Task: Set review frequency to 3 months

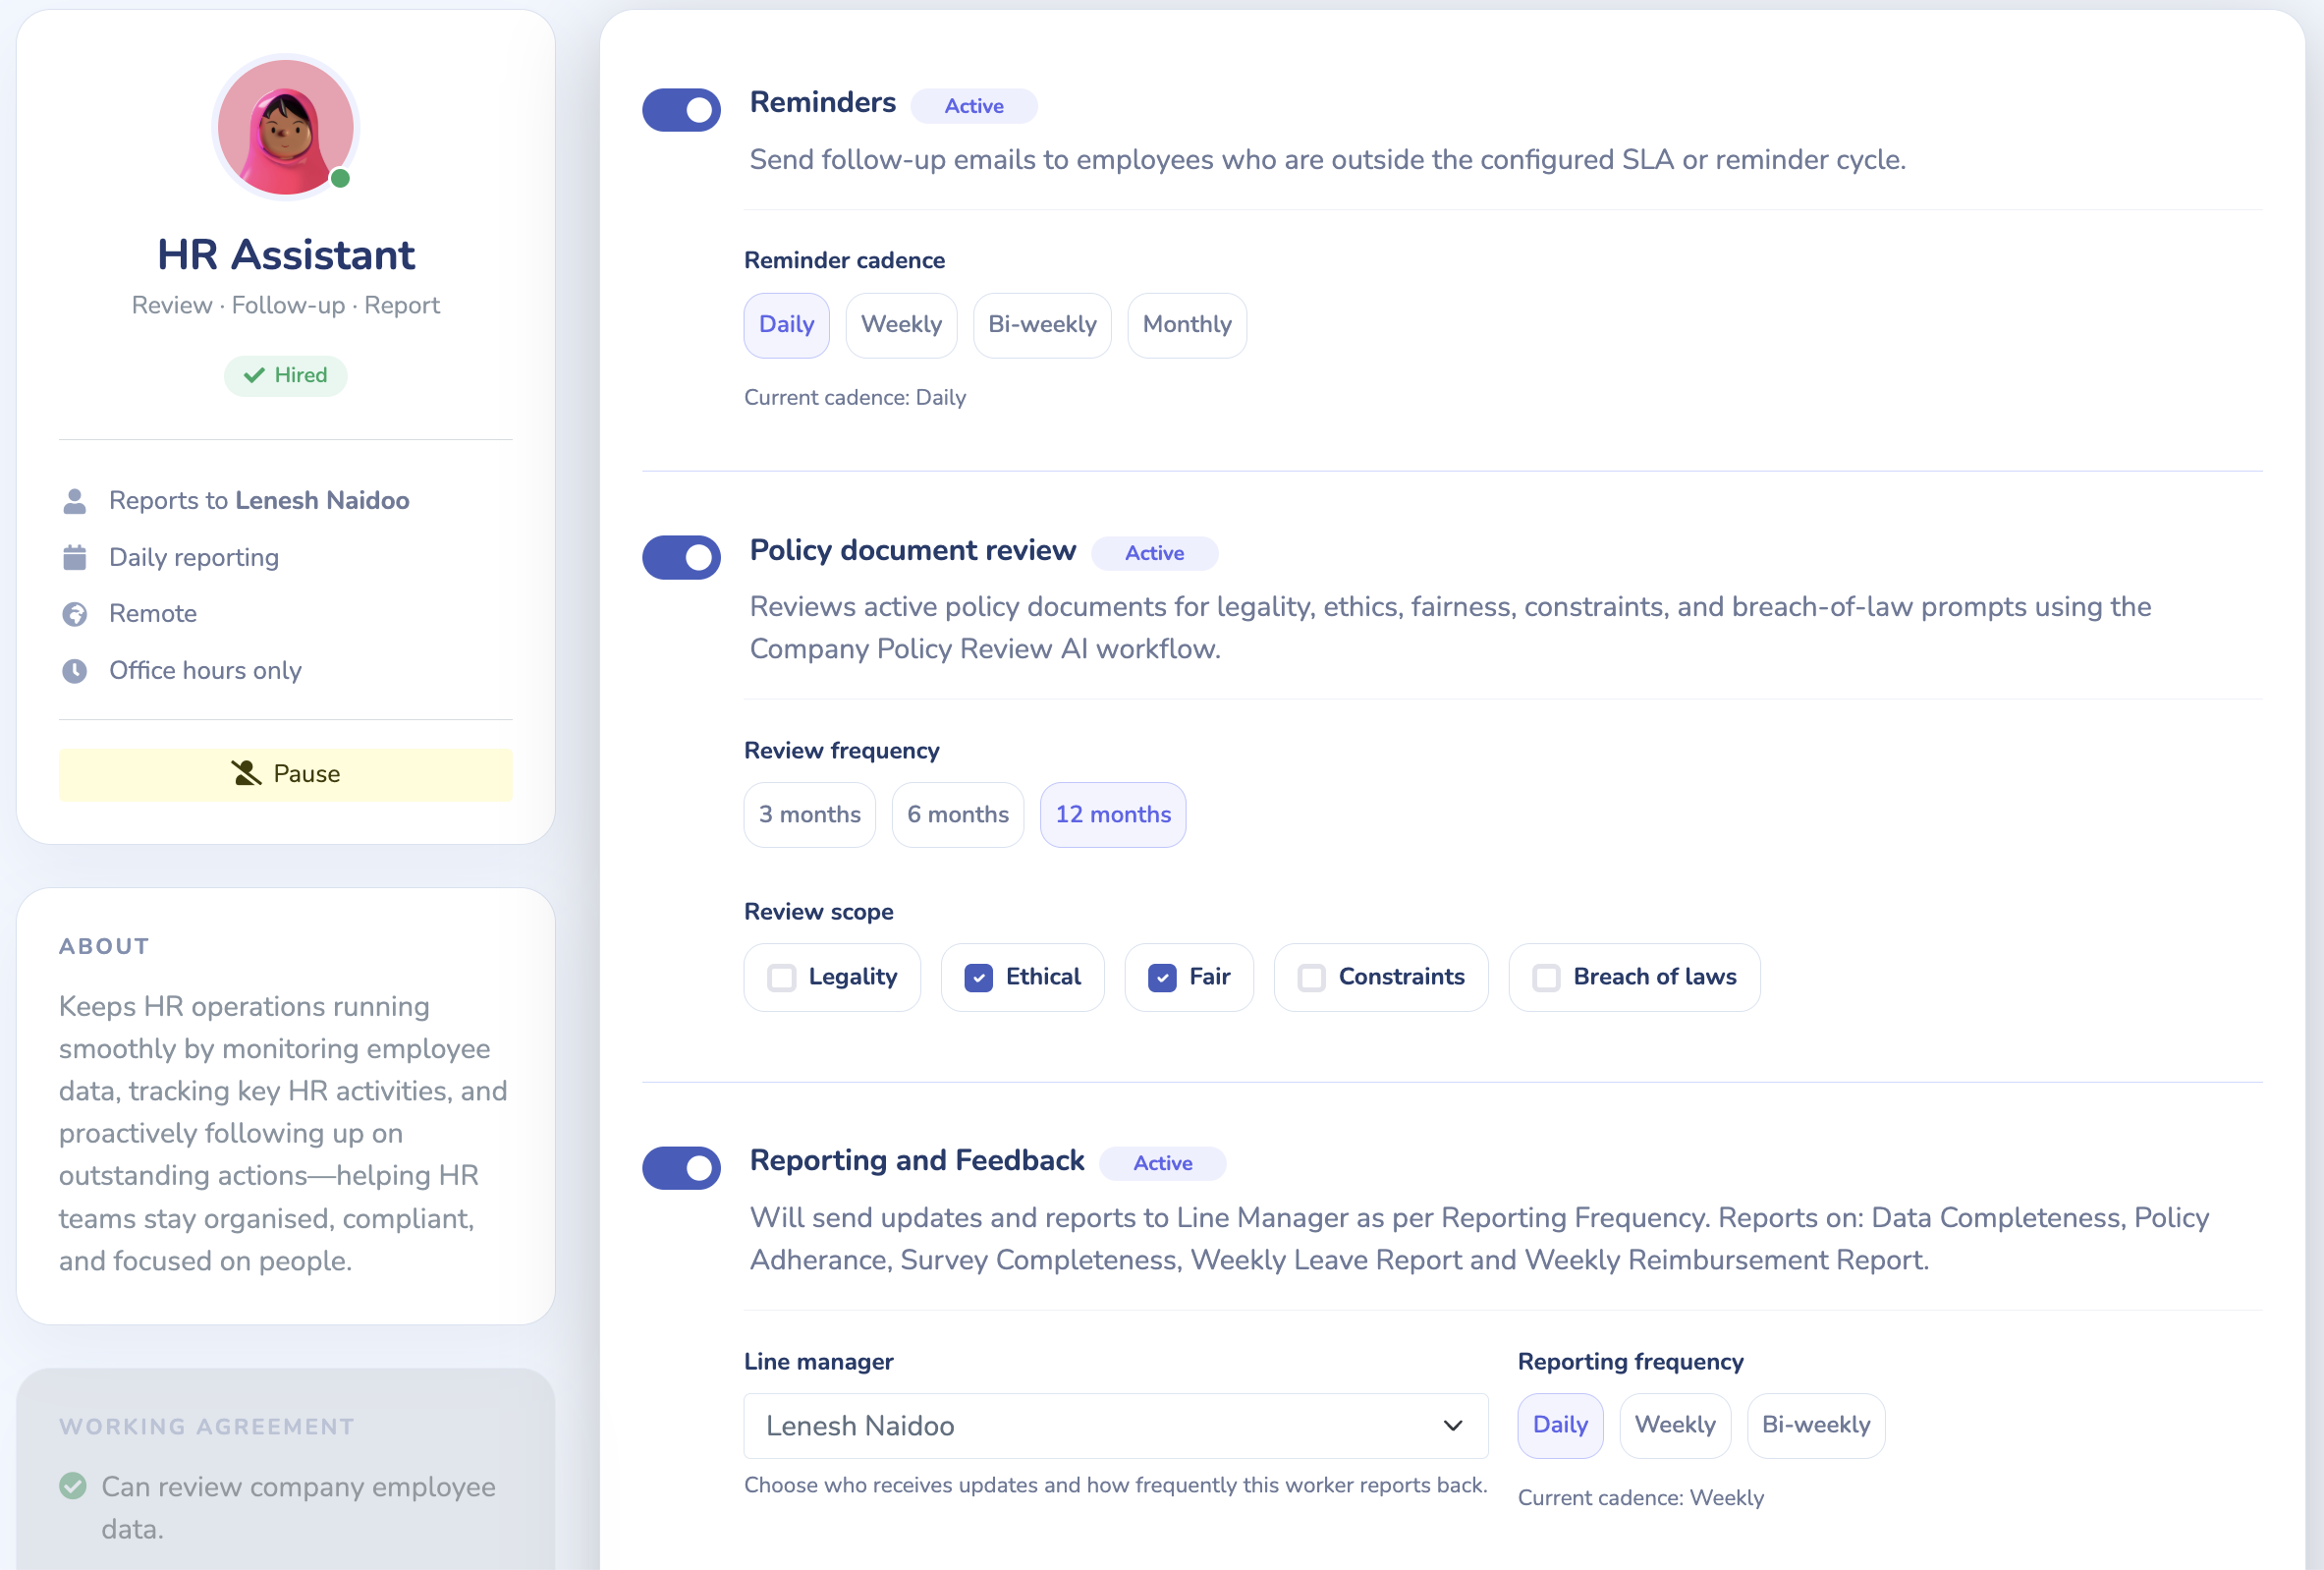Action: [810, 815]
